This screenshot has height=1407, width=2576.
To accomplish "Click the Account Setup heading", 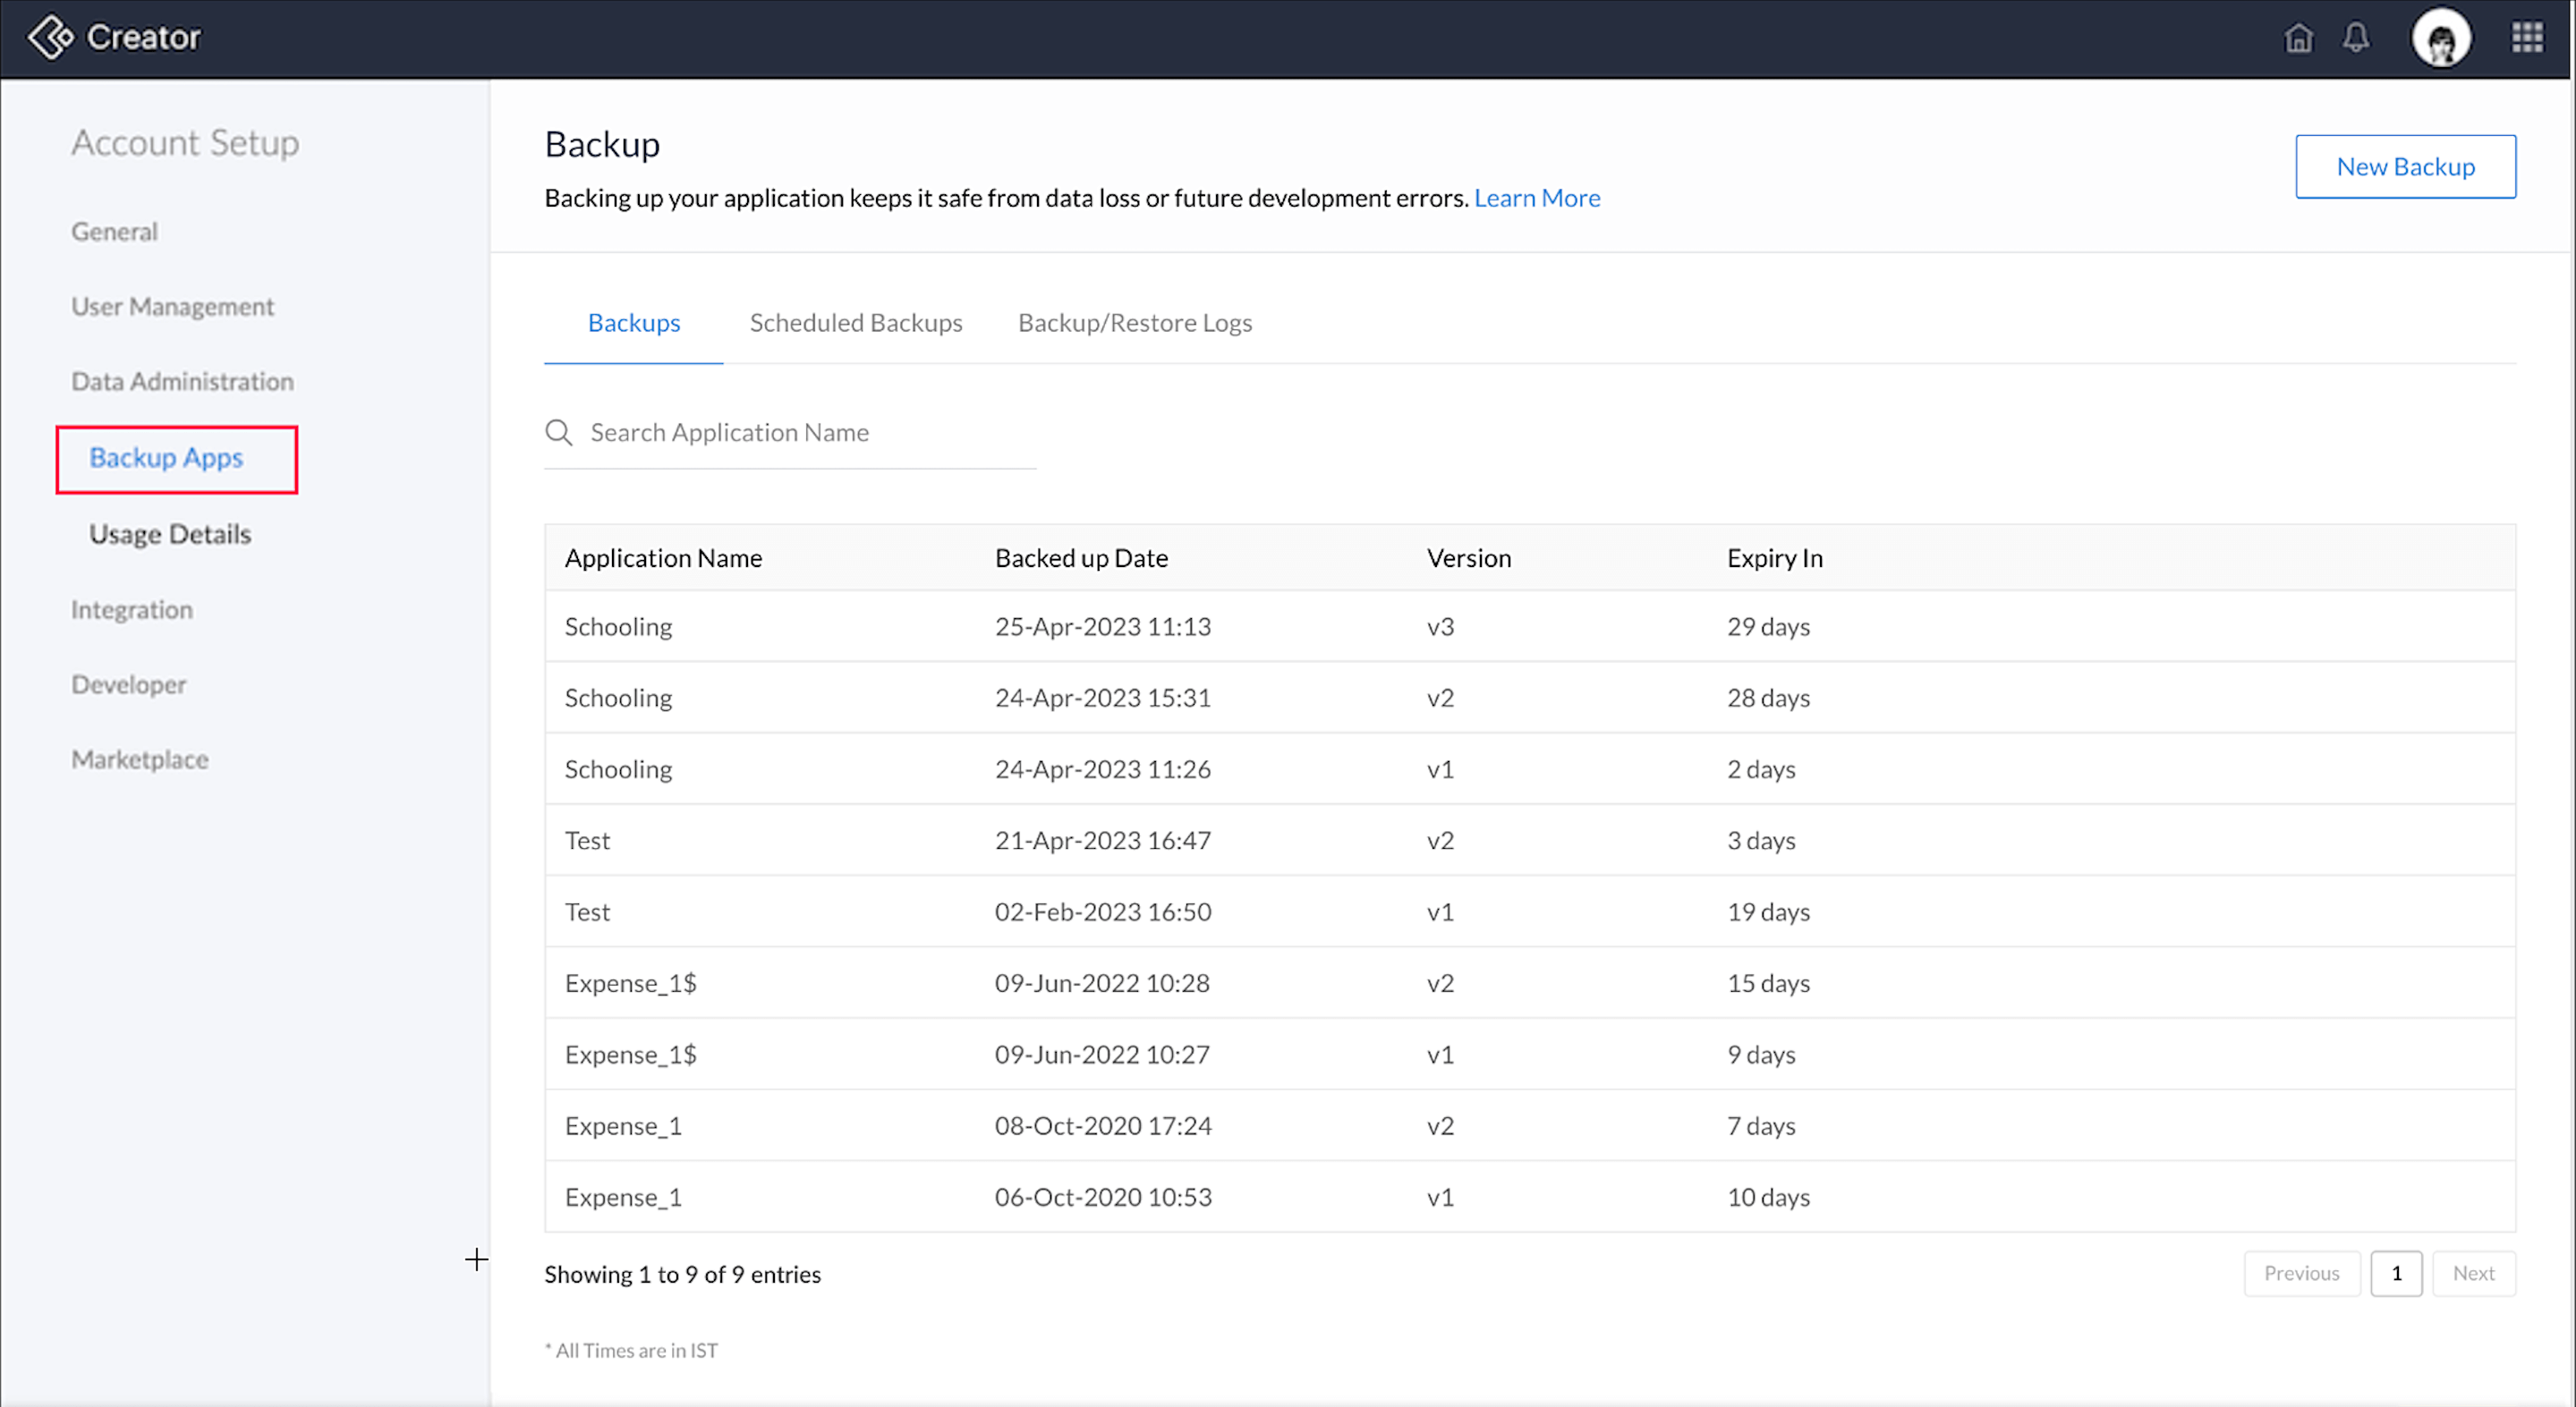I will (x=185, y=143).
